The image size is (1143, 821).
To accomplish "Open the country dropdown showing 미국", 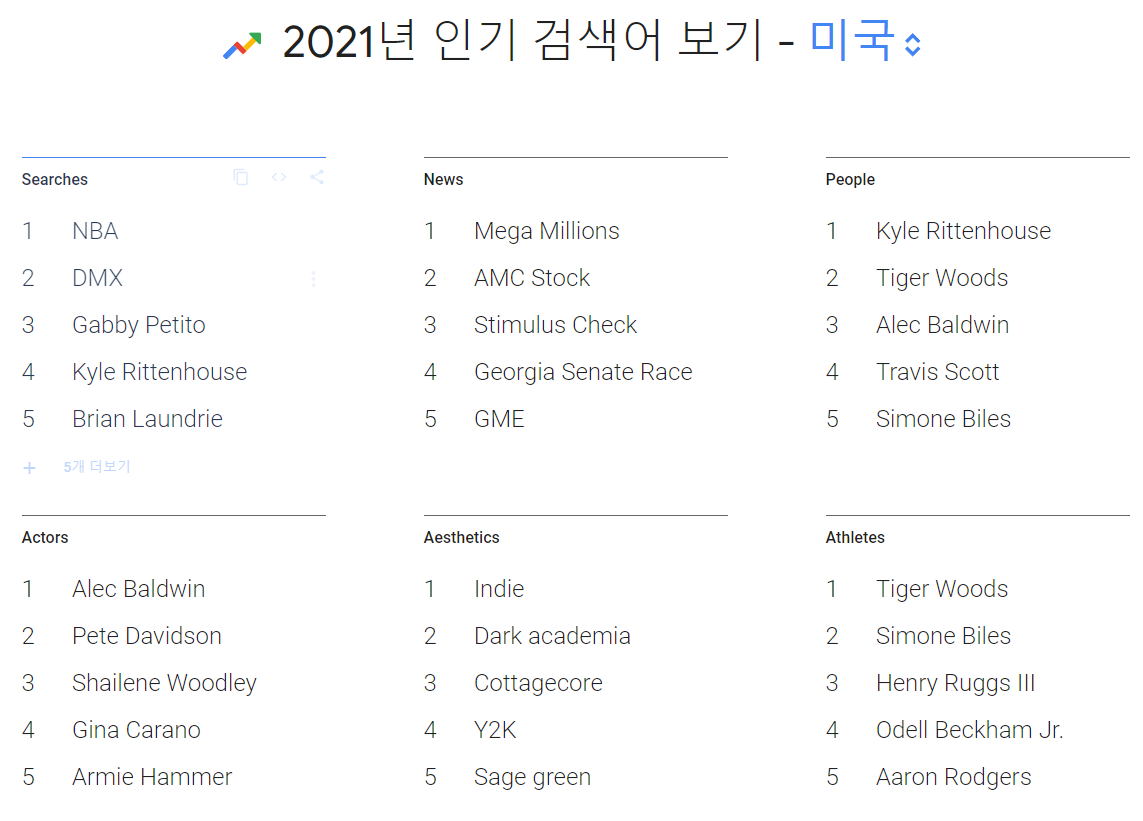I will pyautogui.click(x=865, y=40).
